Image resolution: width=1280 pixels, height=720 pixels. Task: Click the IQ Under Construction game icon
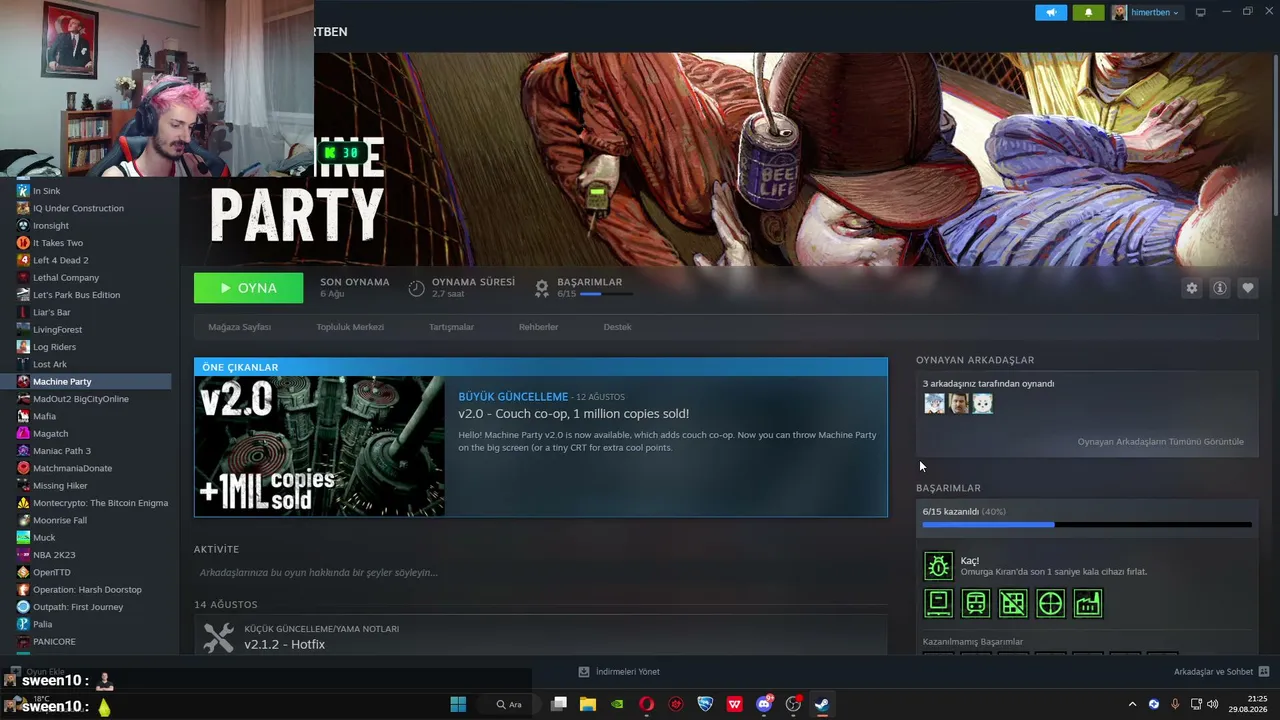(23, 208)
